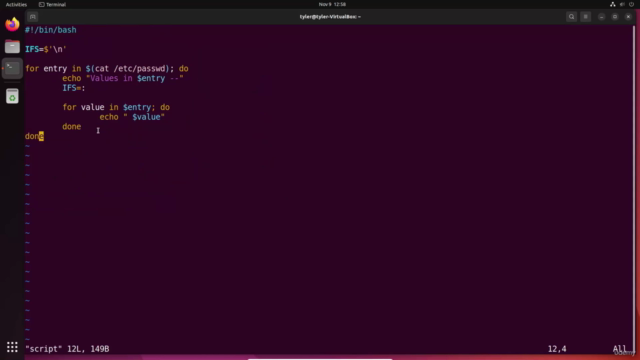The height and width of the screenshot is (360, 640).
Task: Click the 'Values in $entry --' string
Action: [x=135, y=78]
